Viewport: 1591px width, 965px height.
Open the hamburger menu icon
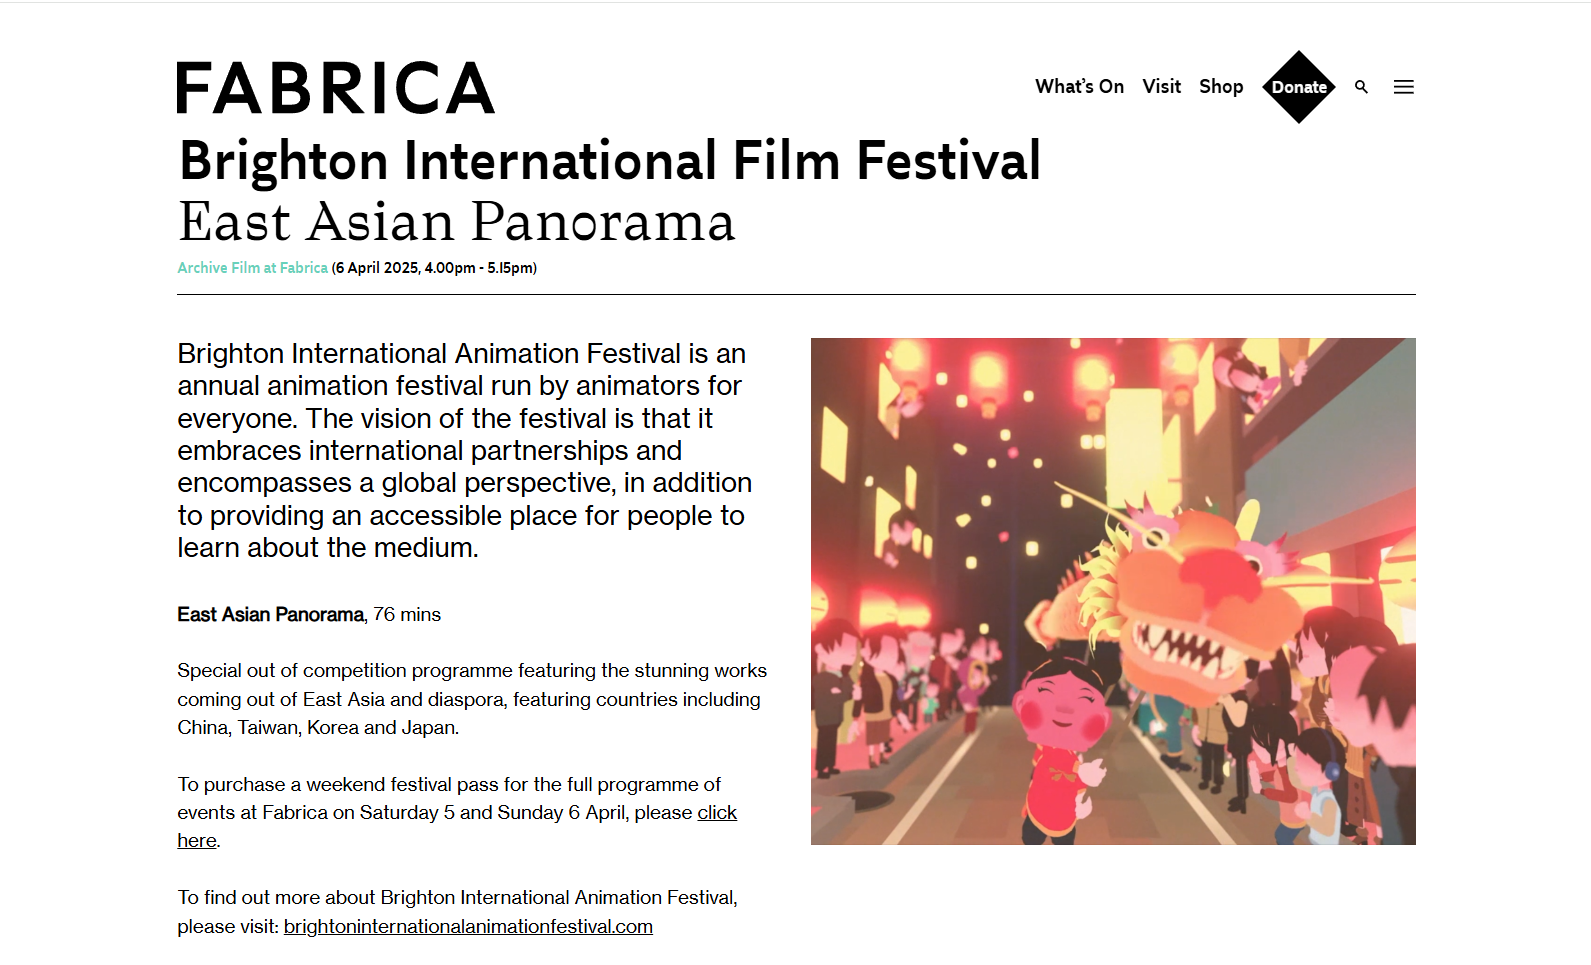coord(1404,87)
